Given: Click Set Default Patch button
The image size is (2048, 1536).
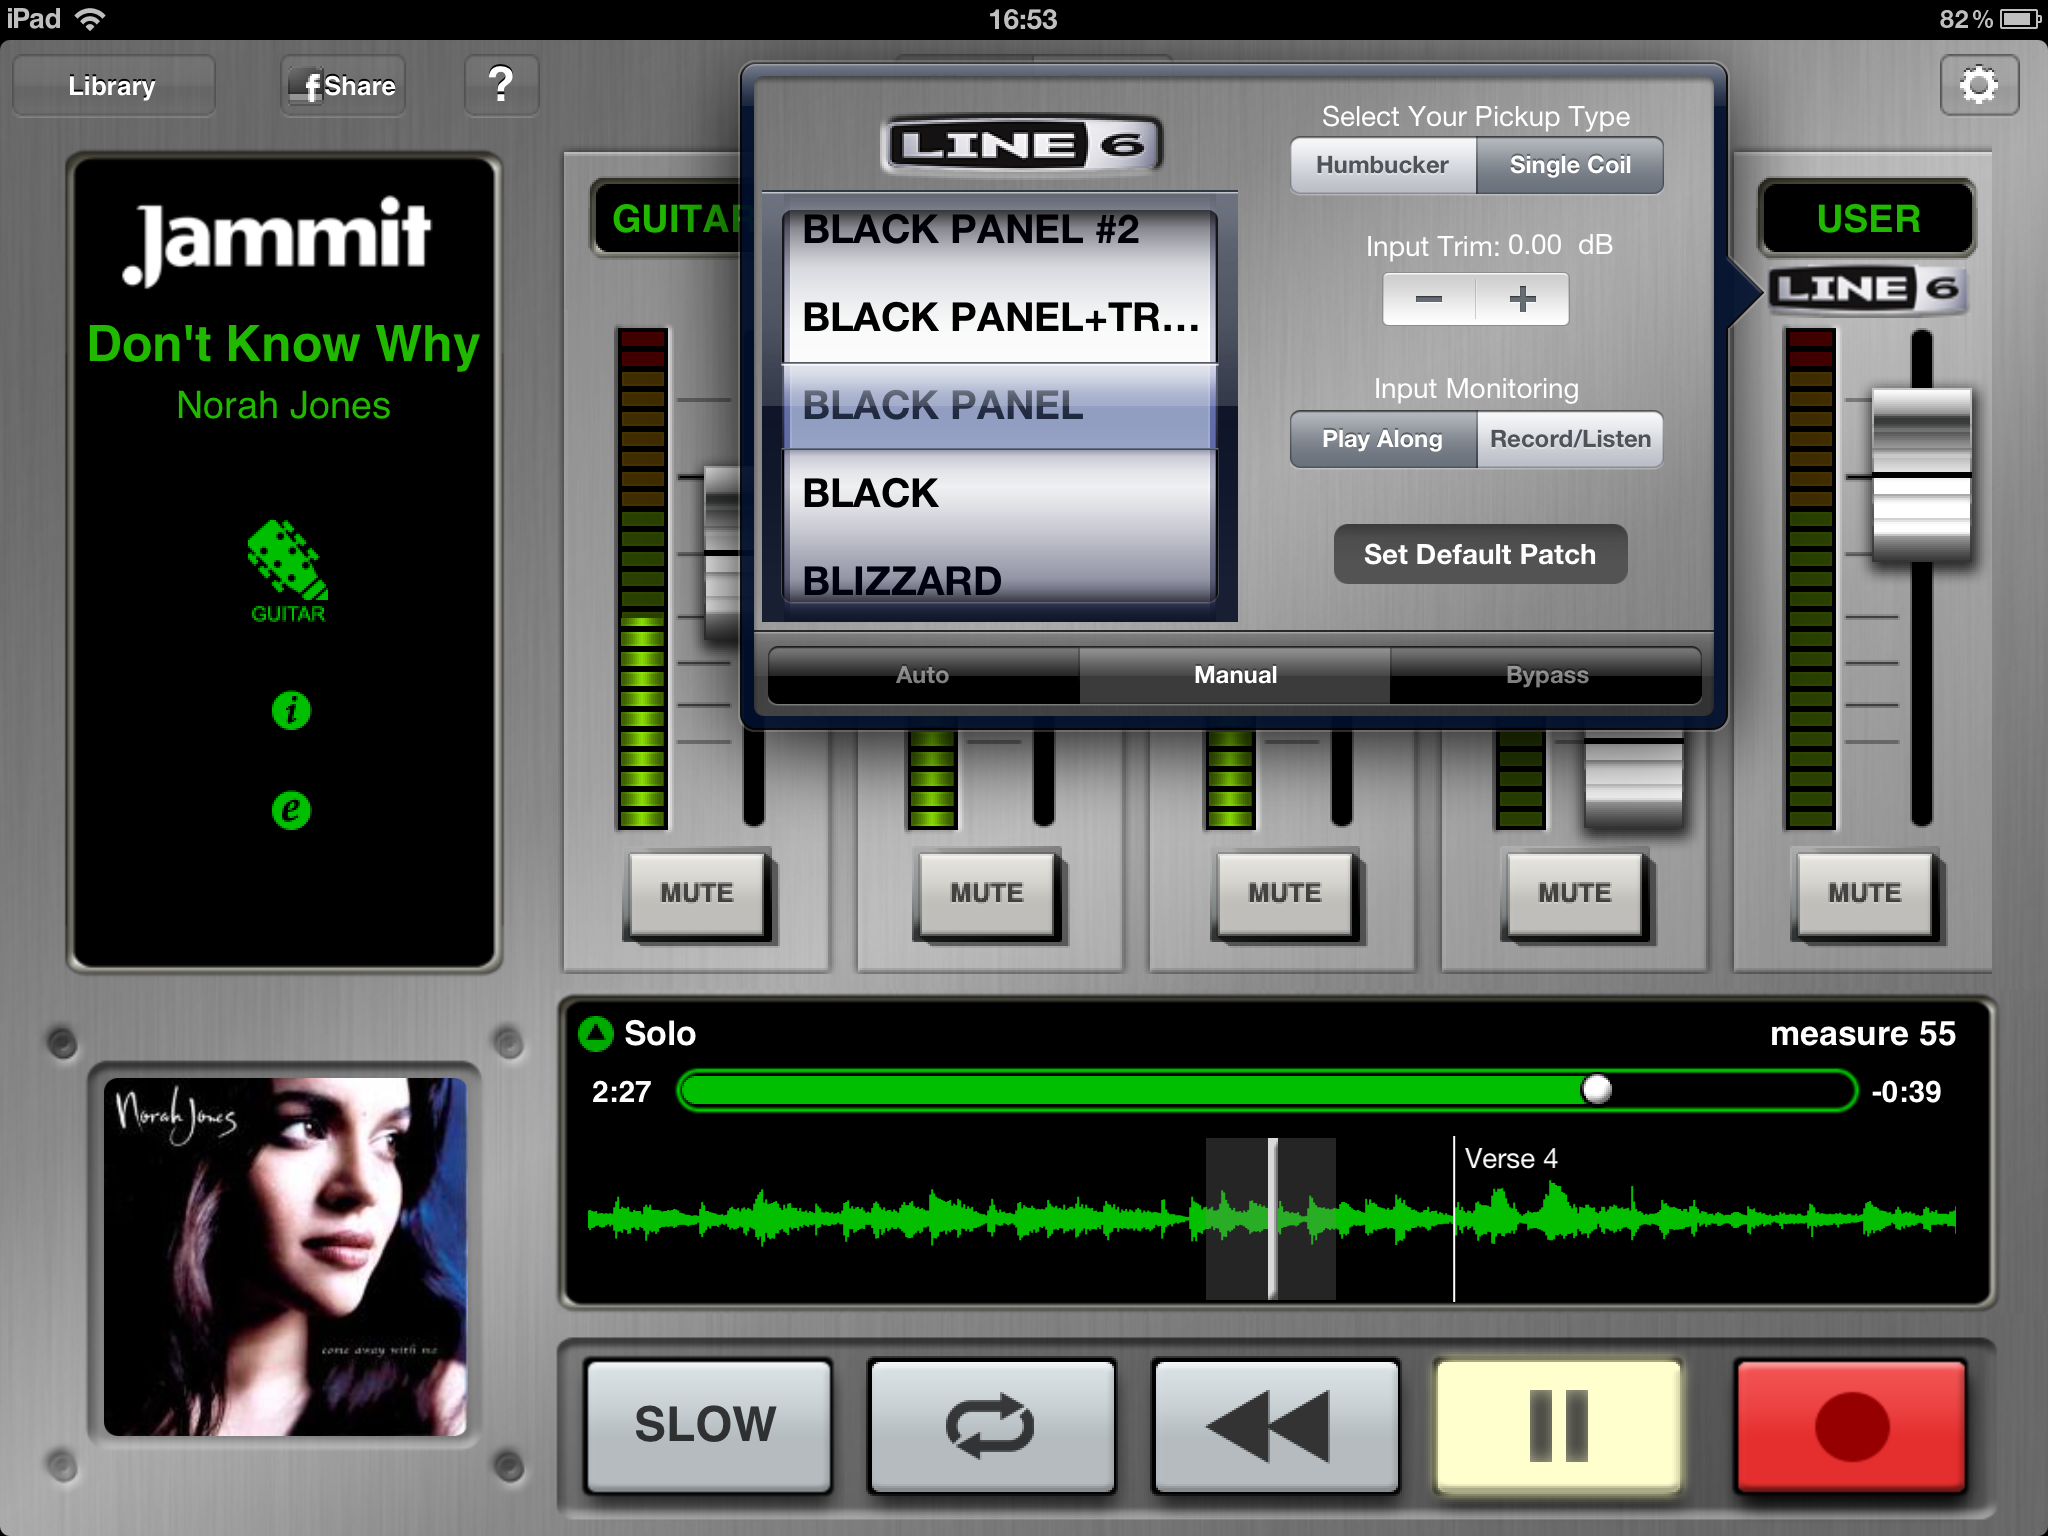Looking at the screenshot, I should tap(1480, 554).
